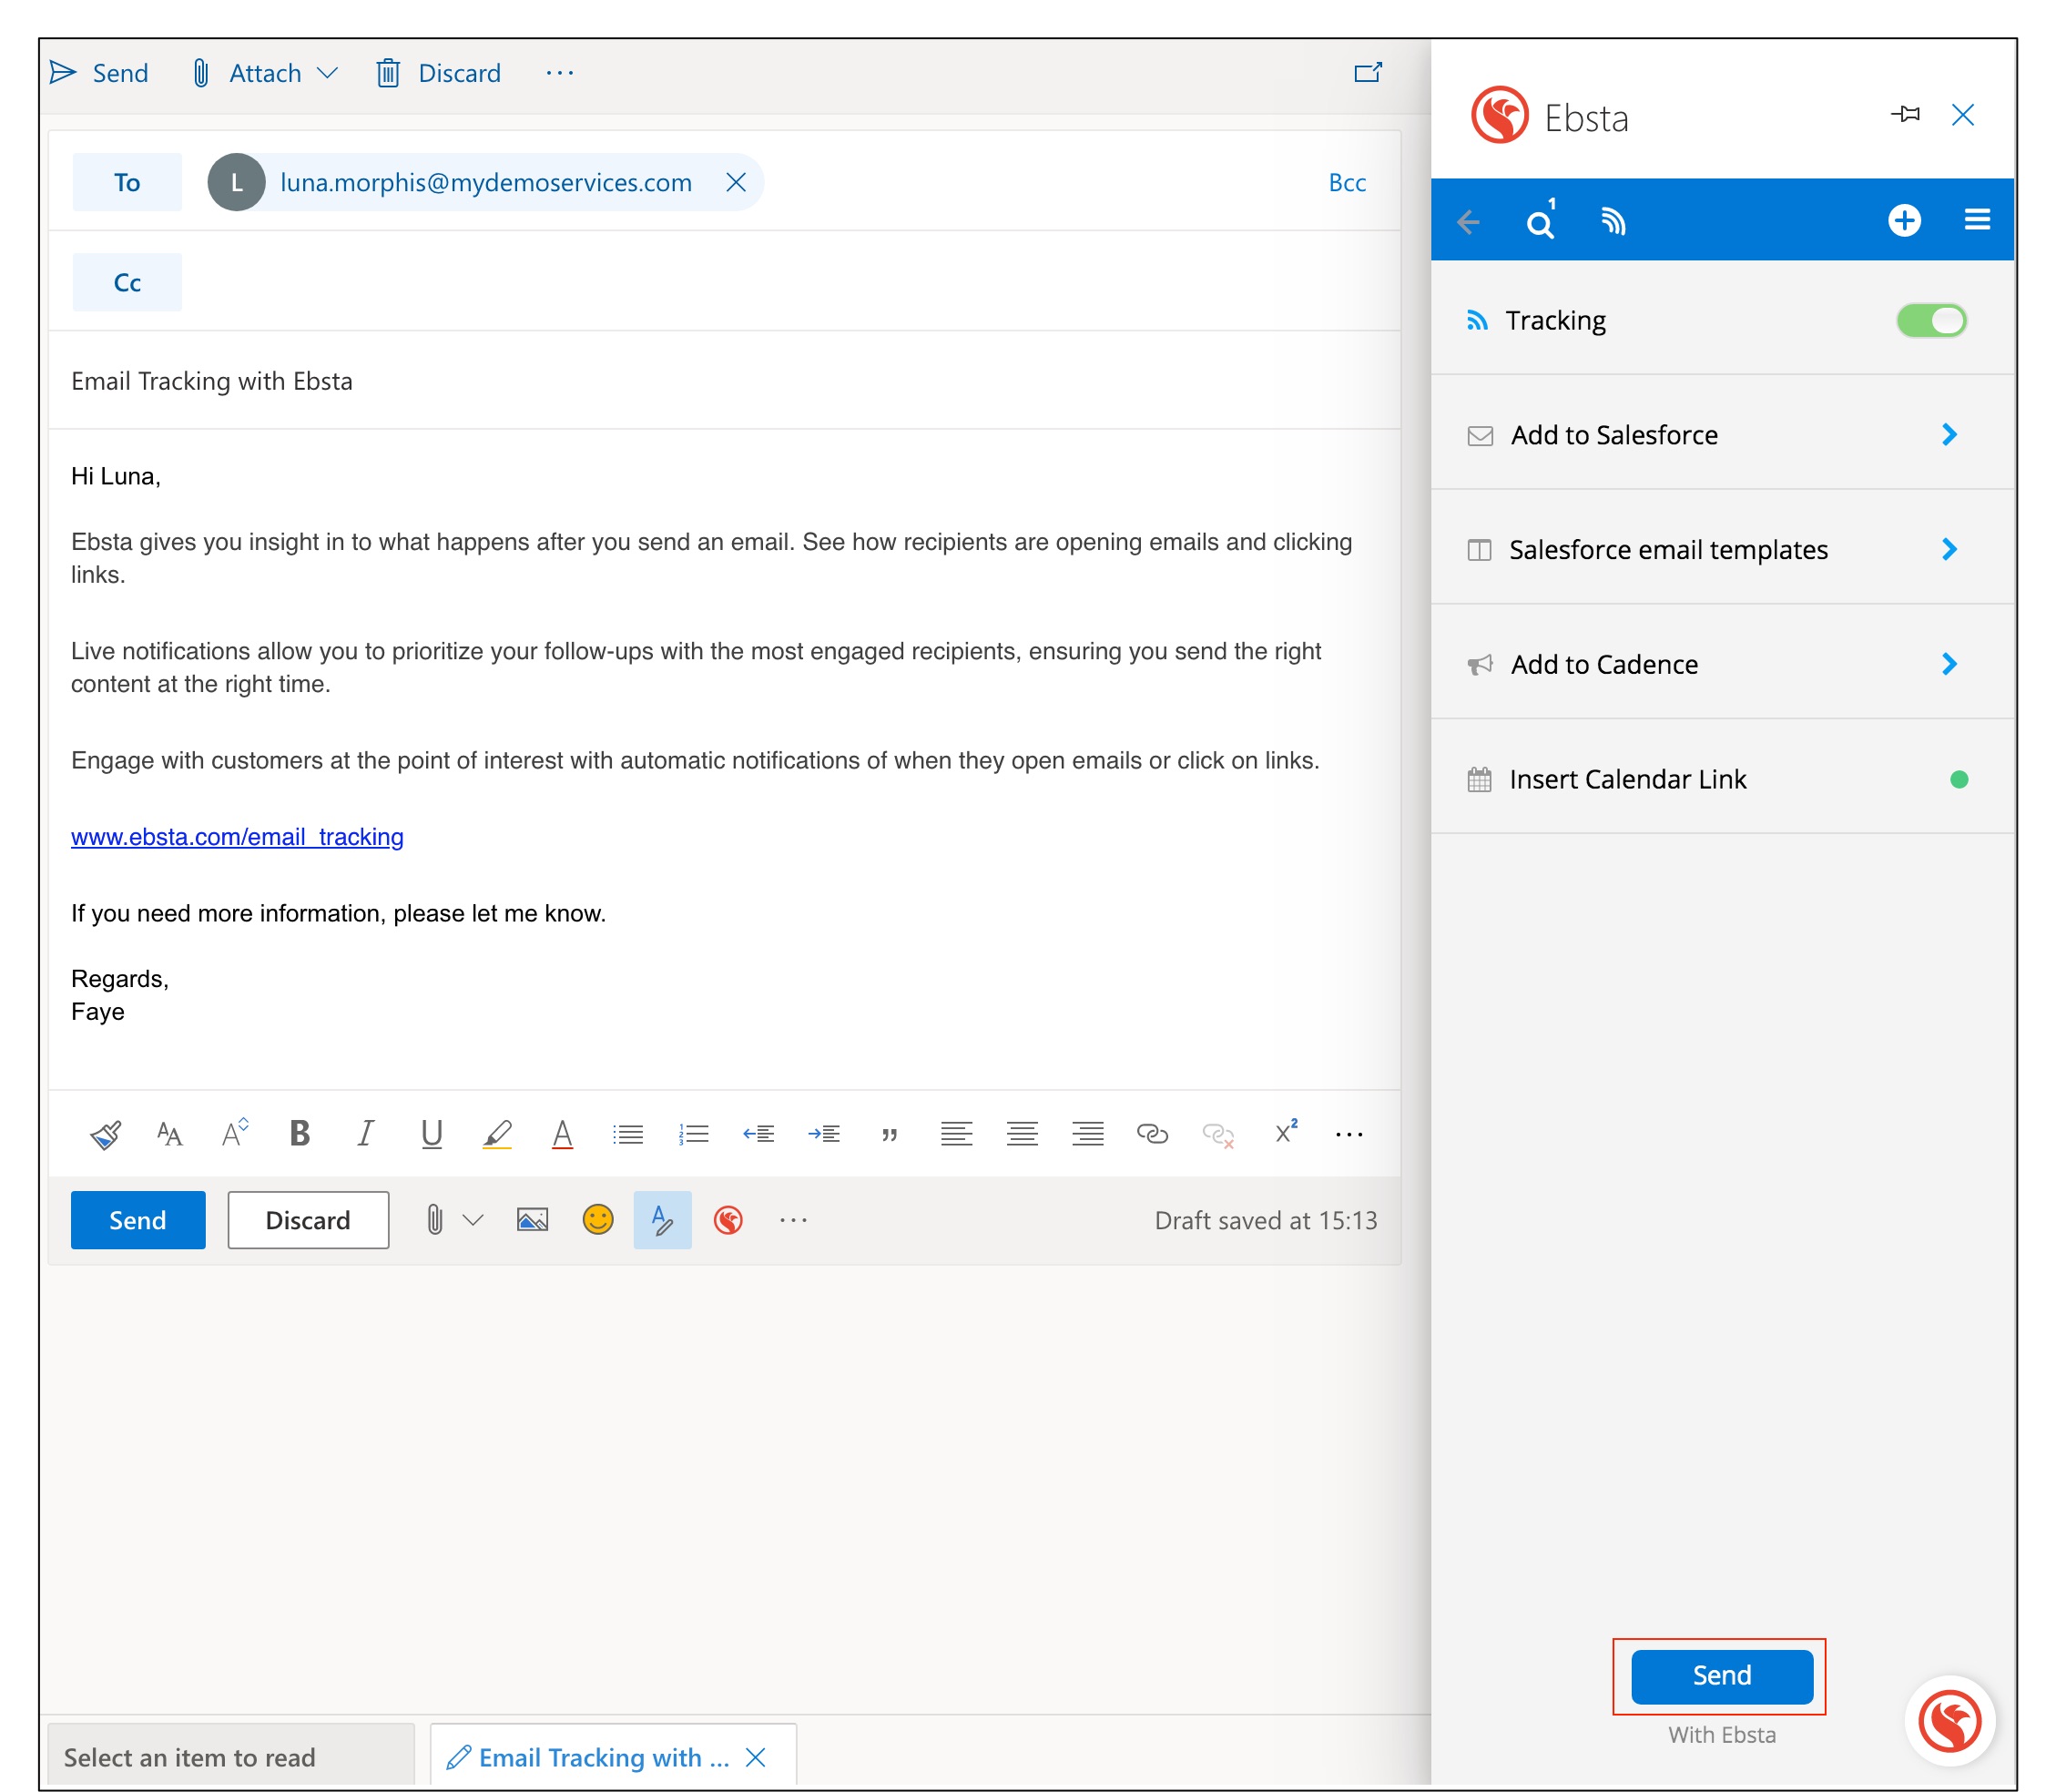Click the insert pictures inline icon
Screen dimensions: 2056x1792
click(x=532, y=1220)
